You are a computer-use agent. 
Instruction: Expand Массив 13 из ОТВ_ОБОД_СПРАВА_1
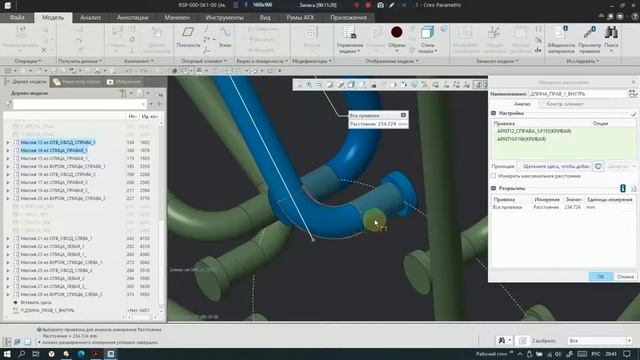(x=8, y=142)
